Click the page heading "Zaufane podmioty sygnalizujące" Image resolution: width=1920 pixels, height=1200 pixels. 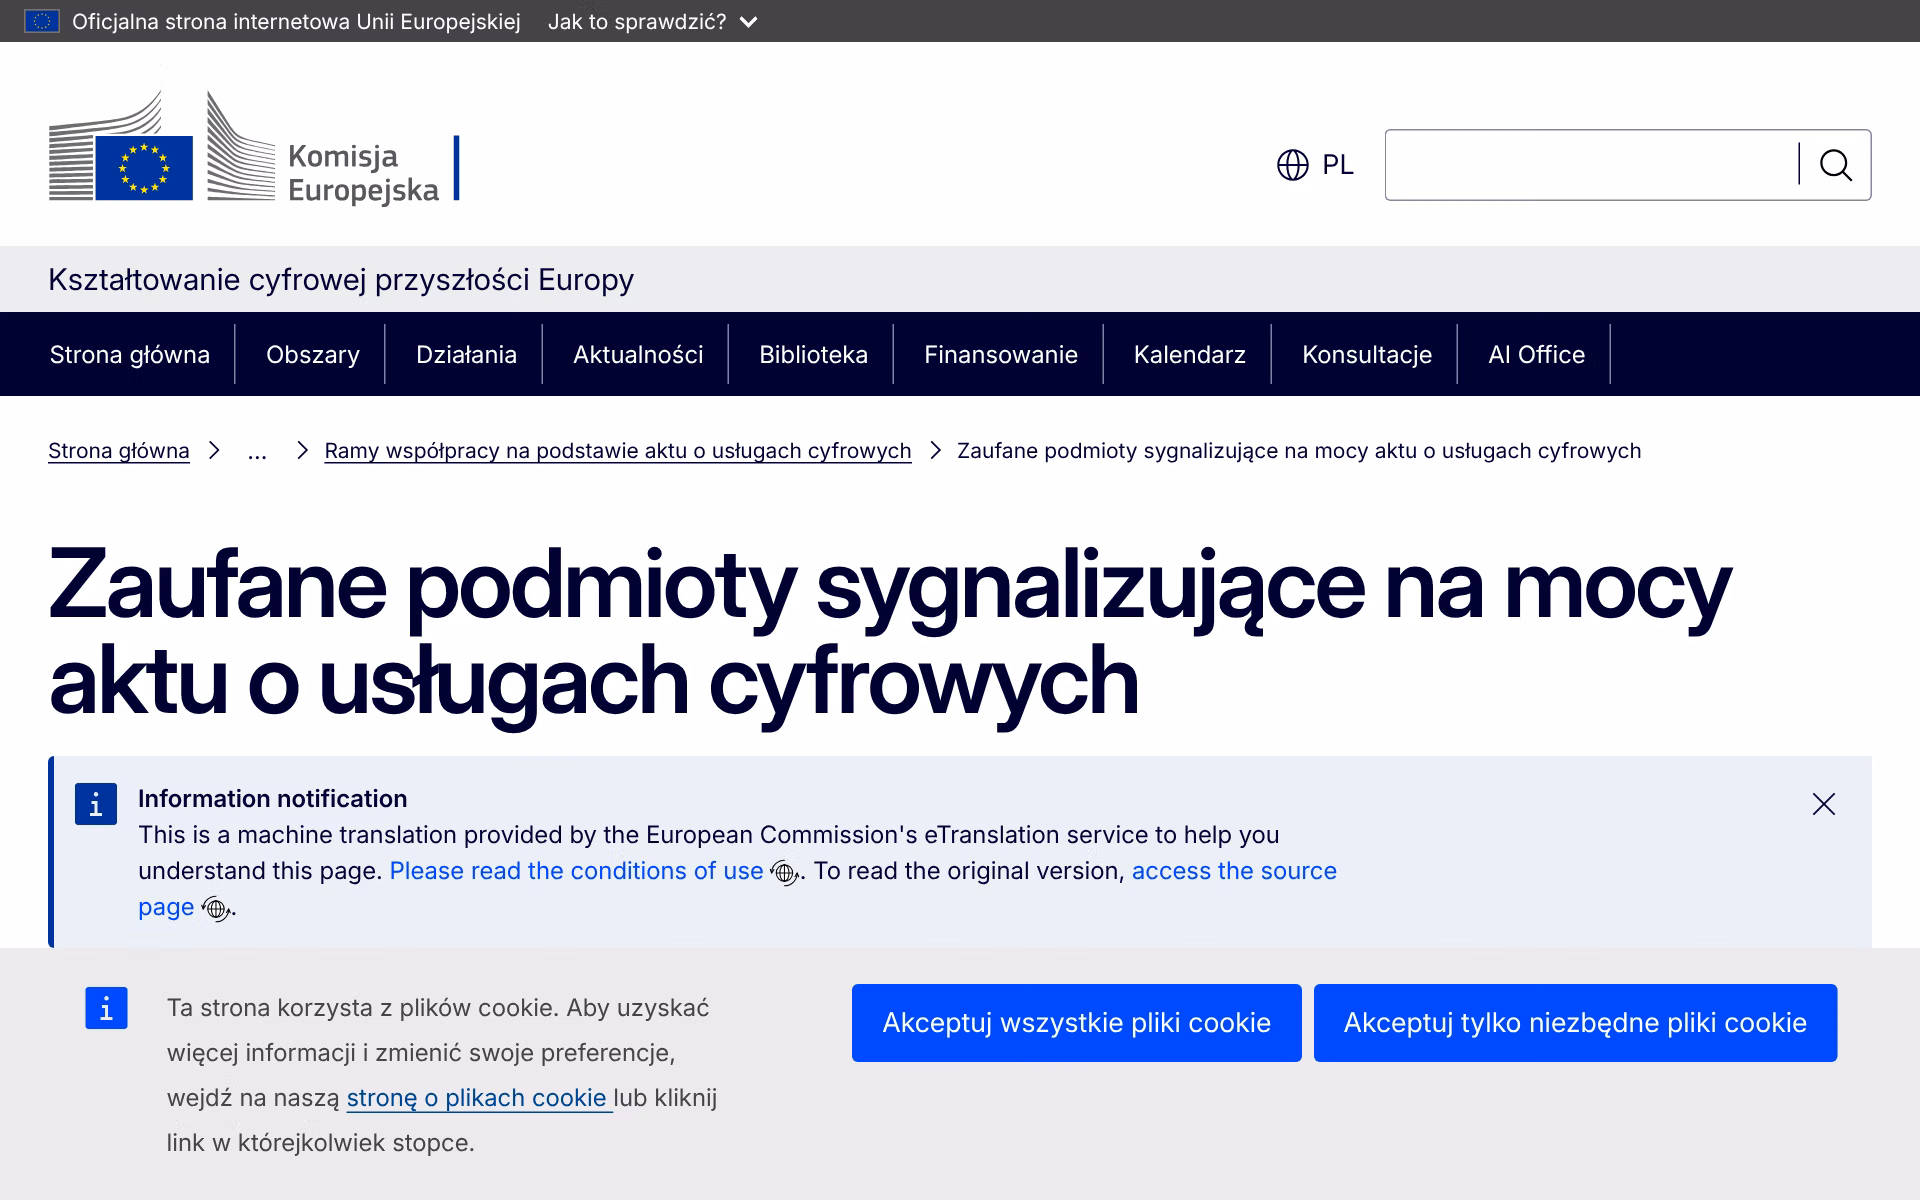click(x=889, y=633)
